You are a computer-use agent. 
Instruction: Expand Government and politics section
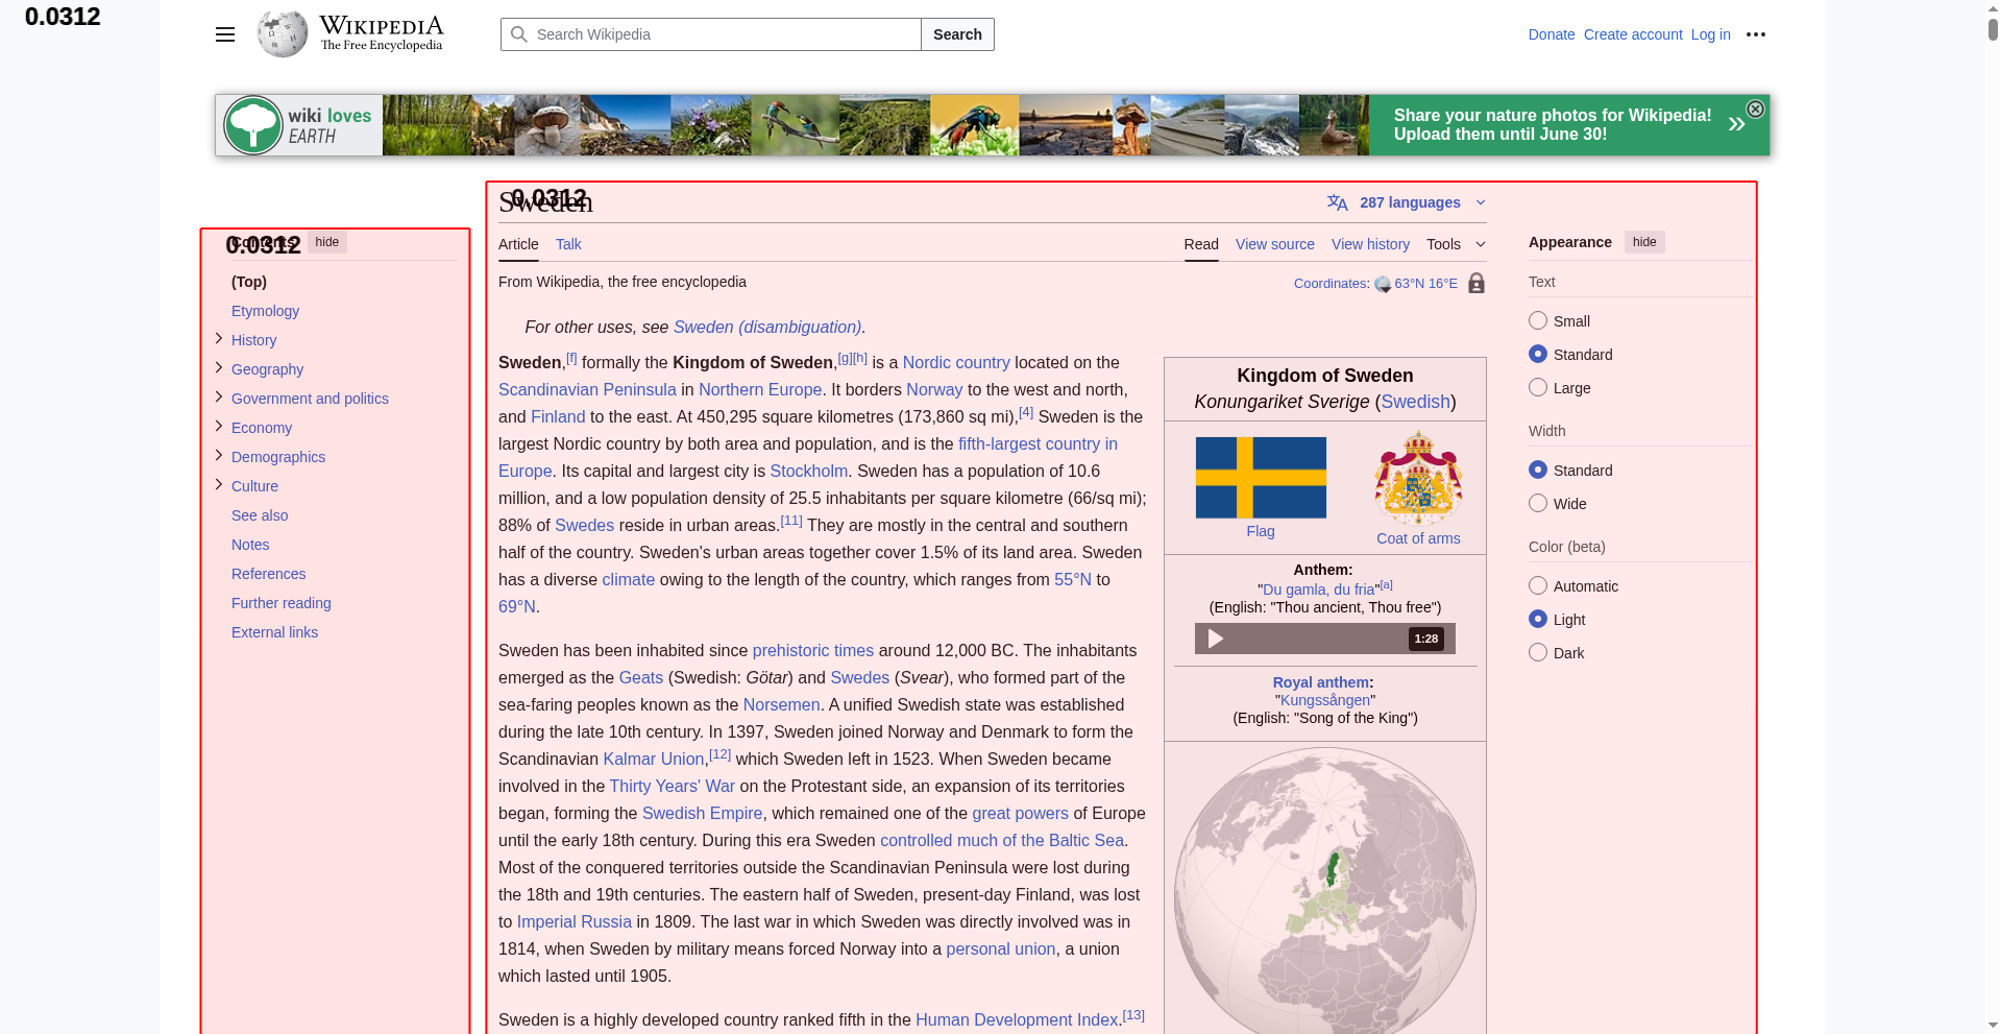pyautogui.click(x=219, y=397)
